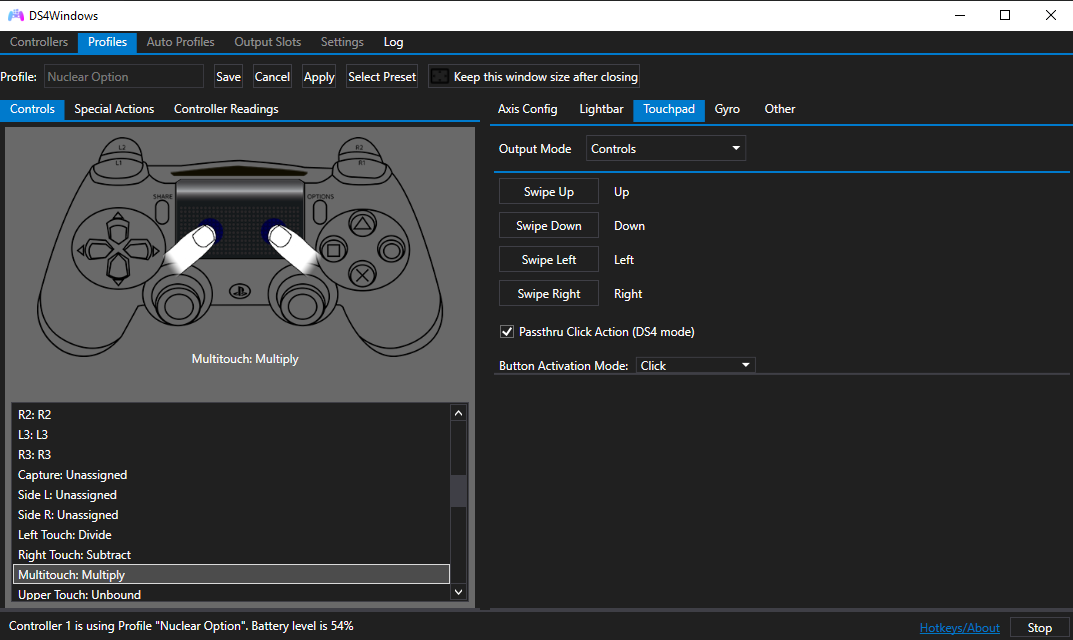
Task: Go to the Output Slots tab
Action: (268, 42)
